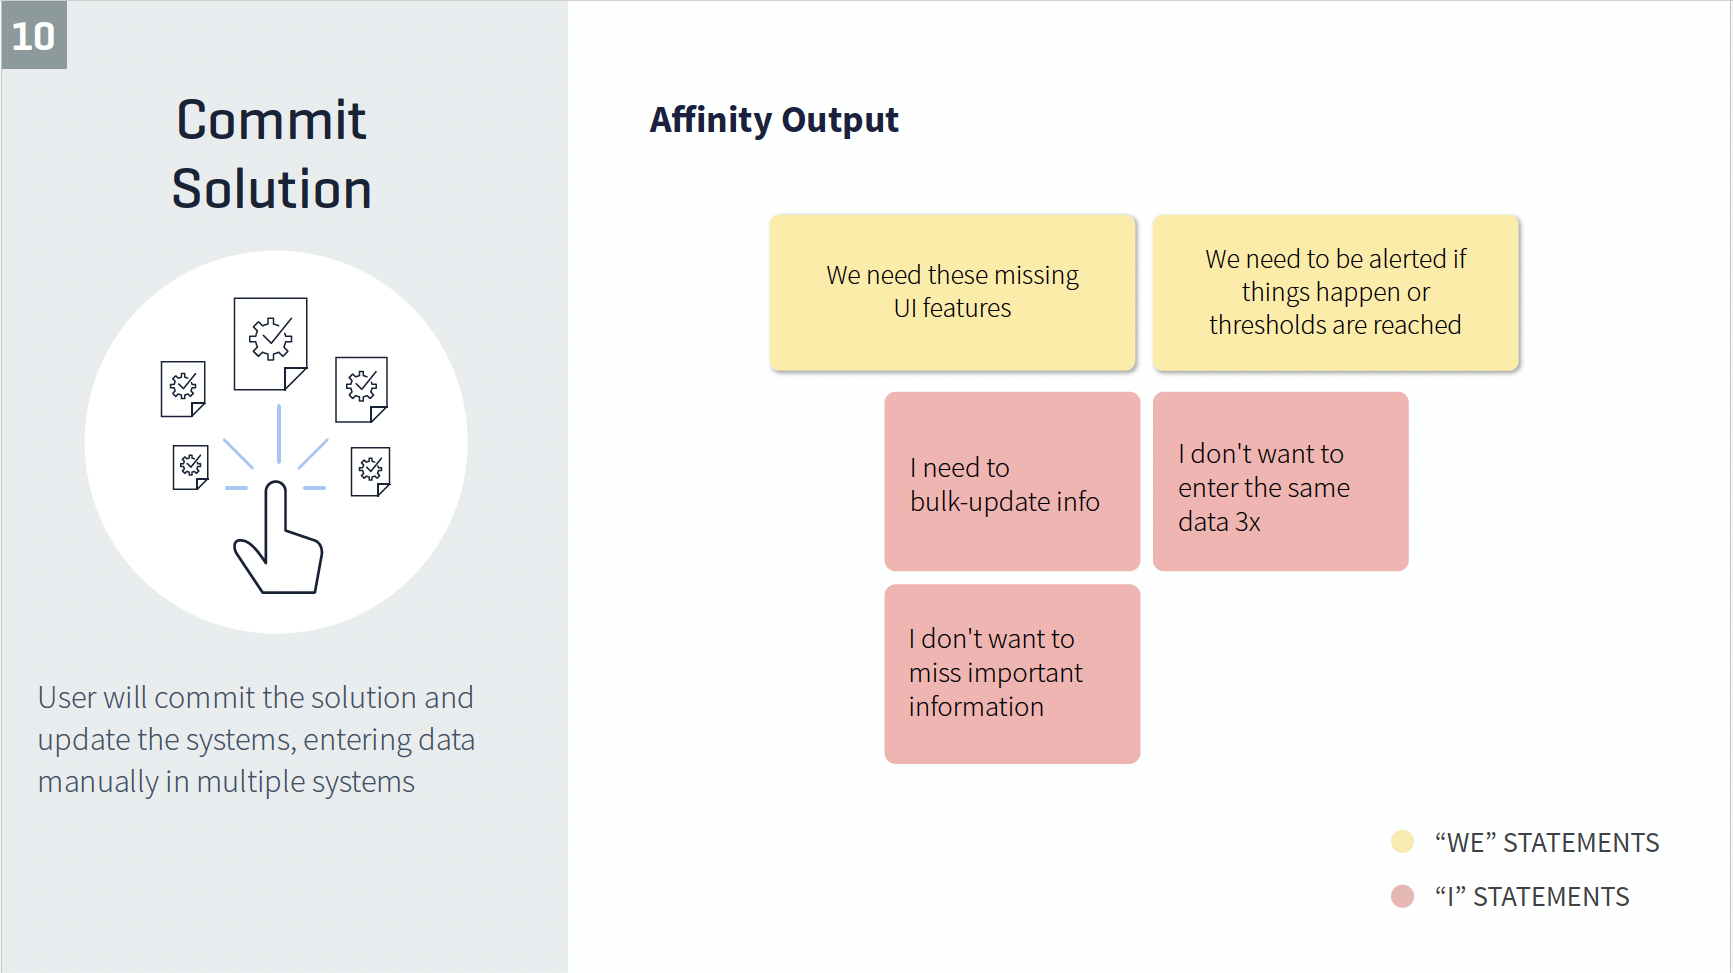Click the slide number 10 badge

(x=34, y=36)
